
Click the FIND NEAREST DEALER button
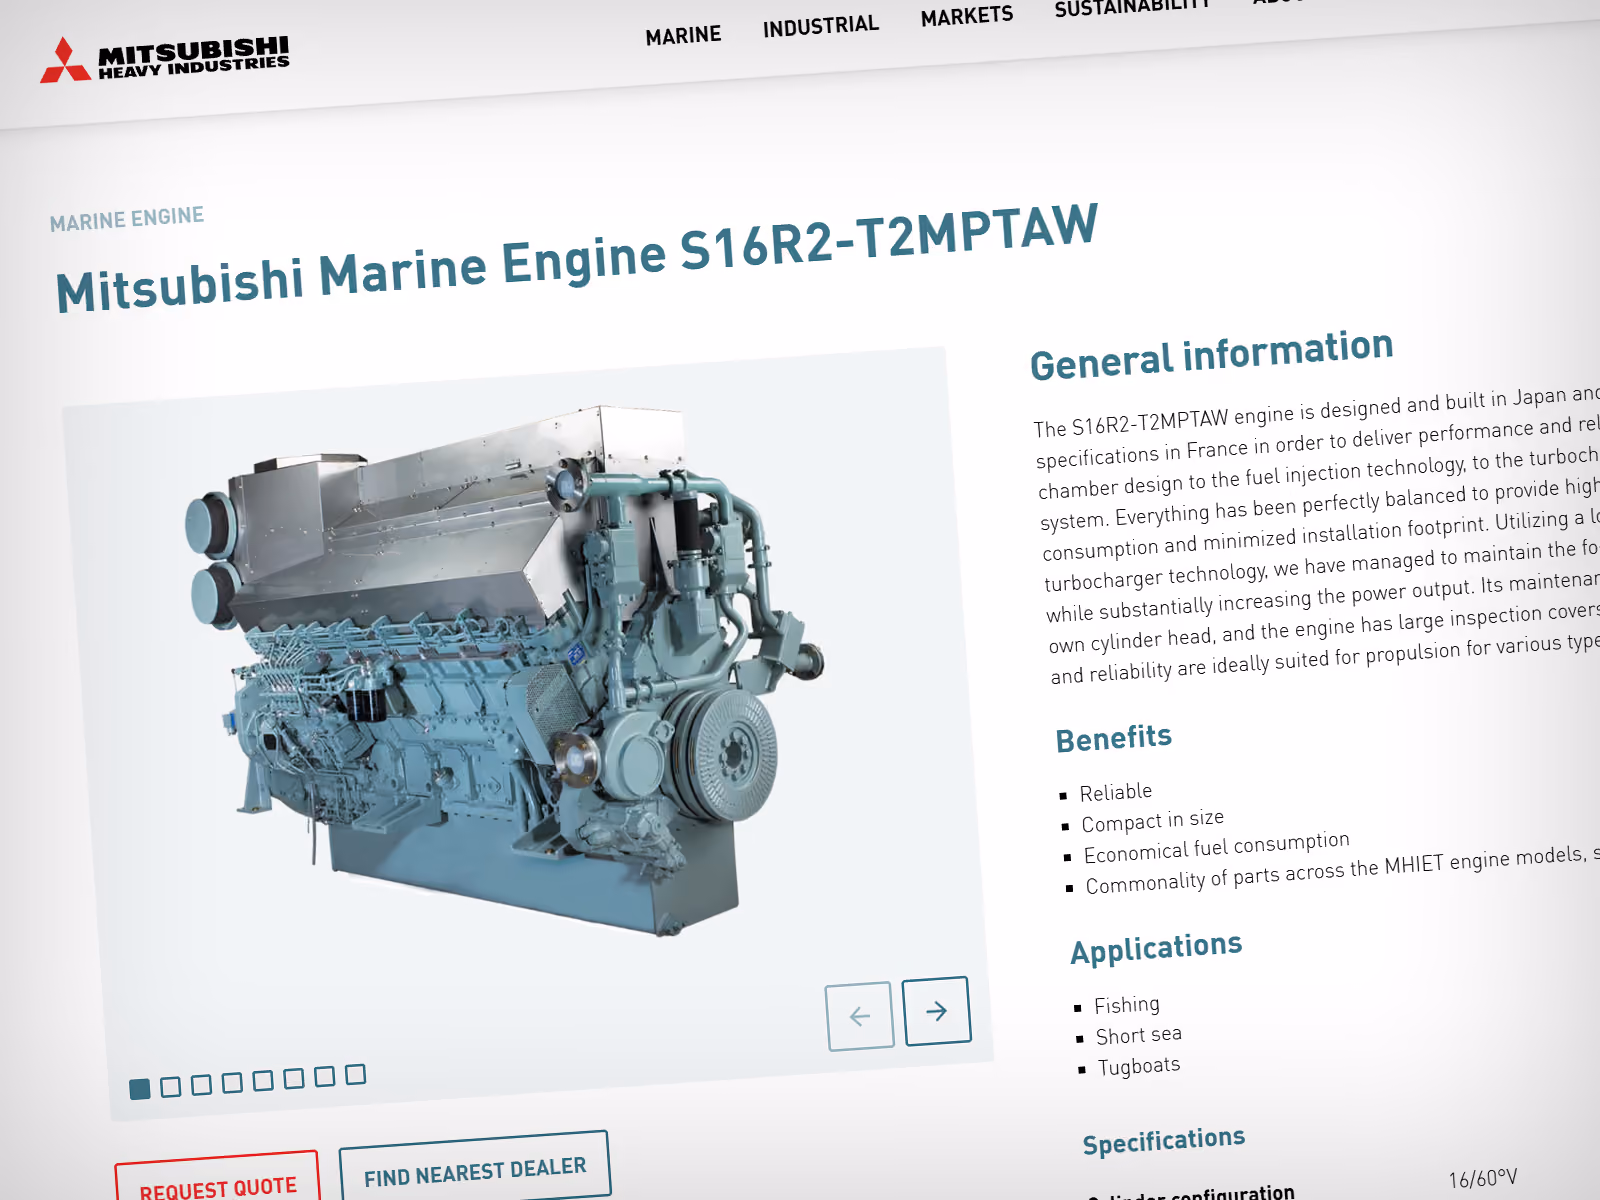pos(475,1168)
